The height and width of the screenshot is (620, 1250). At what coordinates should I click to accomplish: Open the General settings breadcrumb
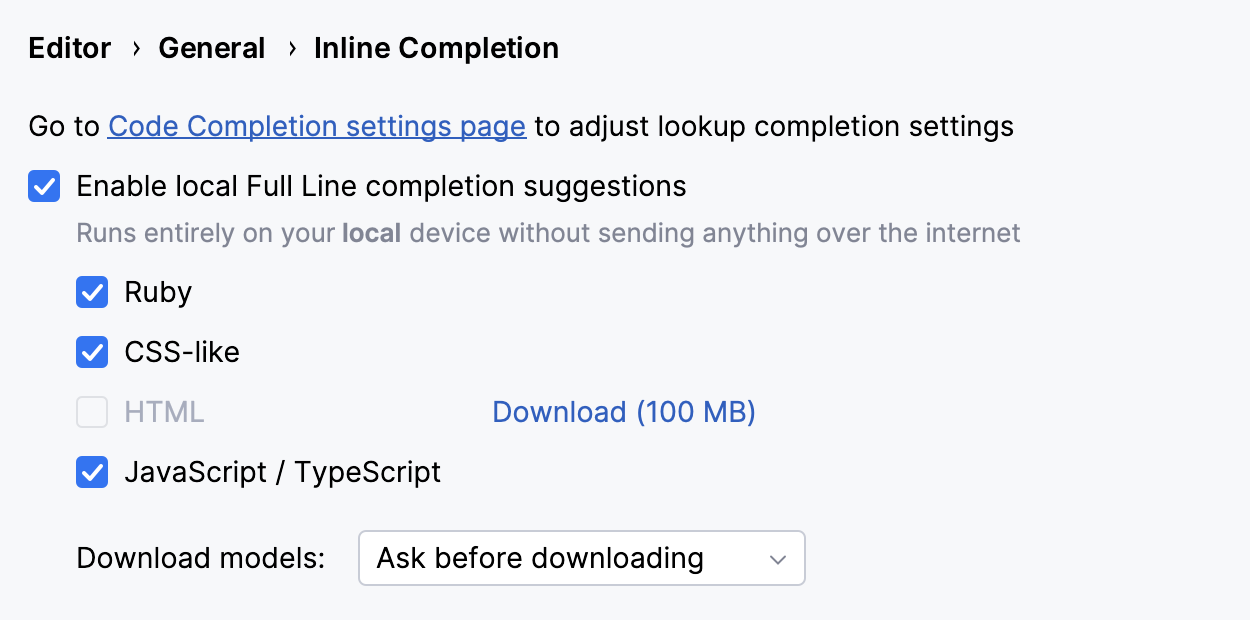coord(212,47)
